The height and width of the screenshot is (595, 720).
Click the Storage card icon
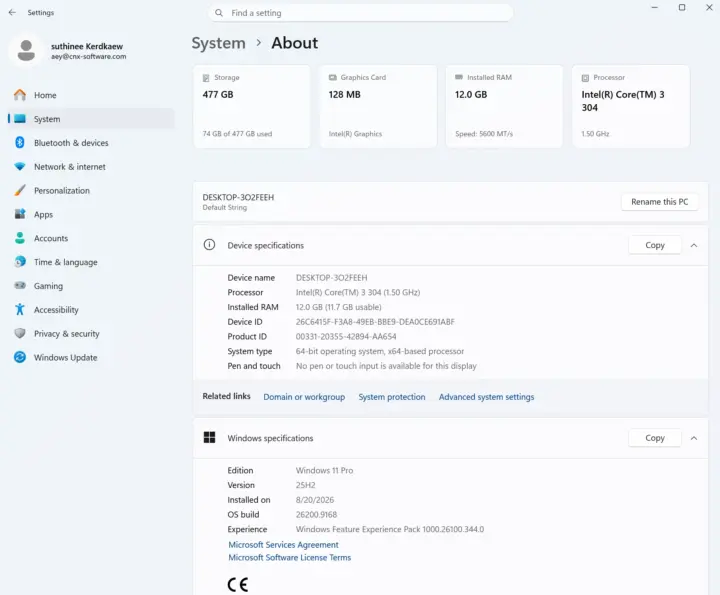point(206,78)
